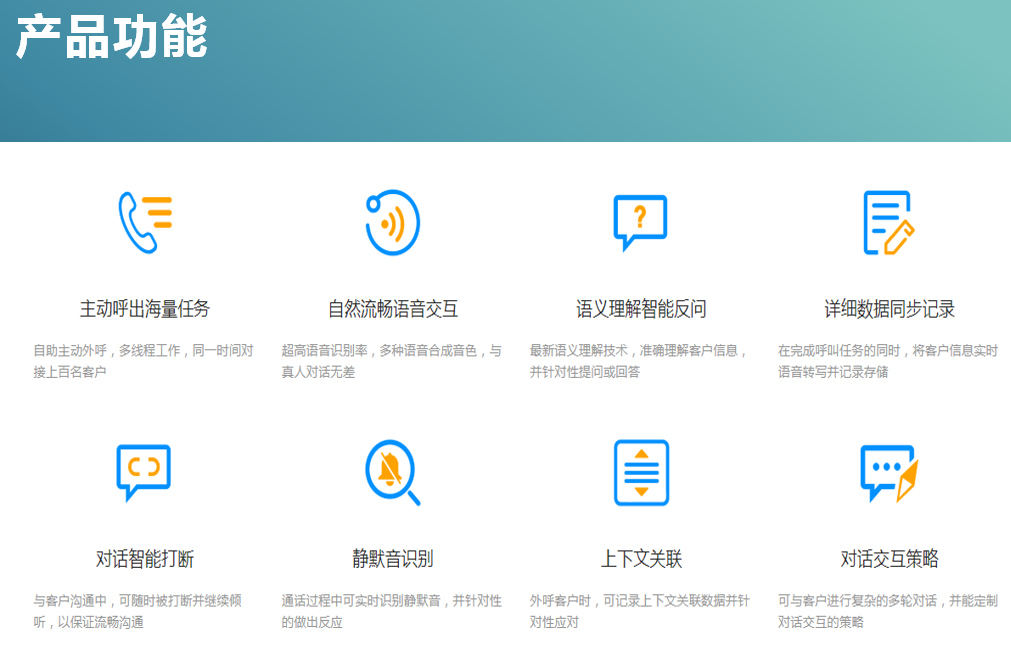Click the chat bubble with pen icon
The height and width of the screenshot is (652, 1011).
889,473
